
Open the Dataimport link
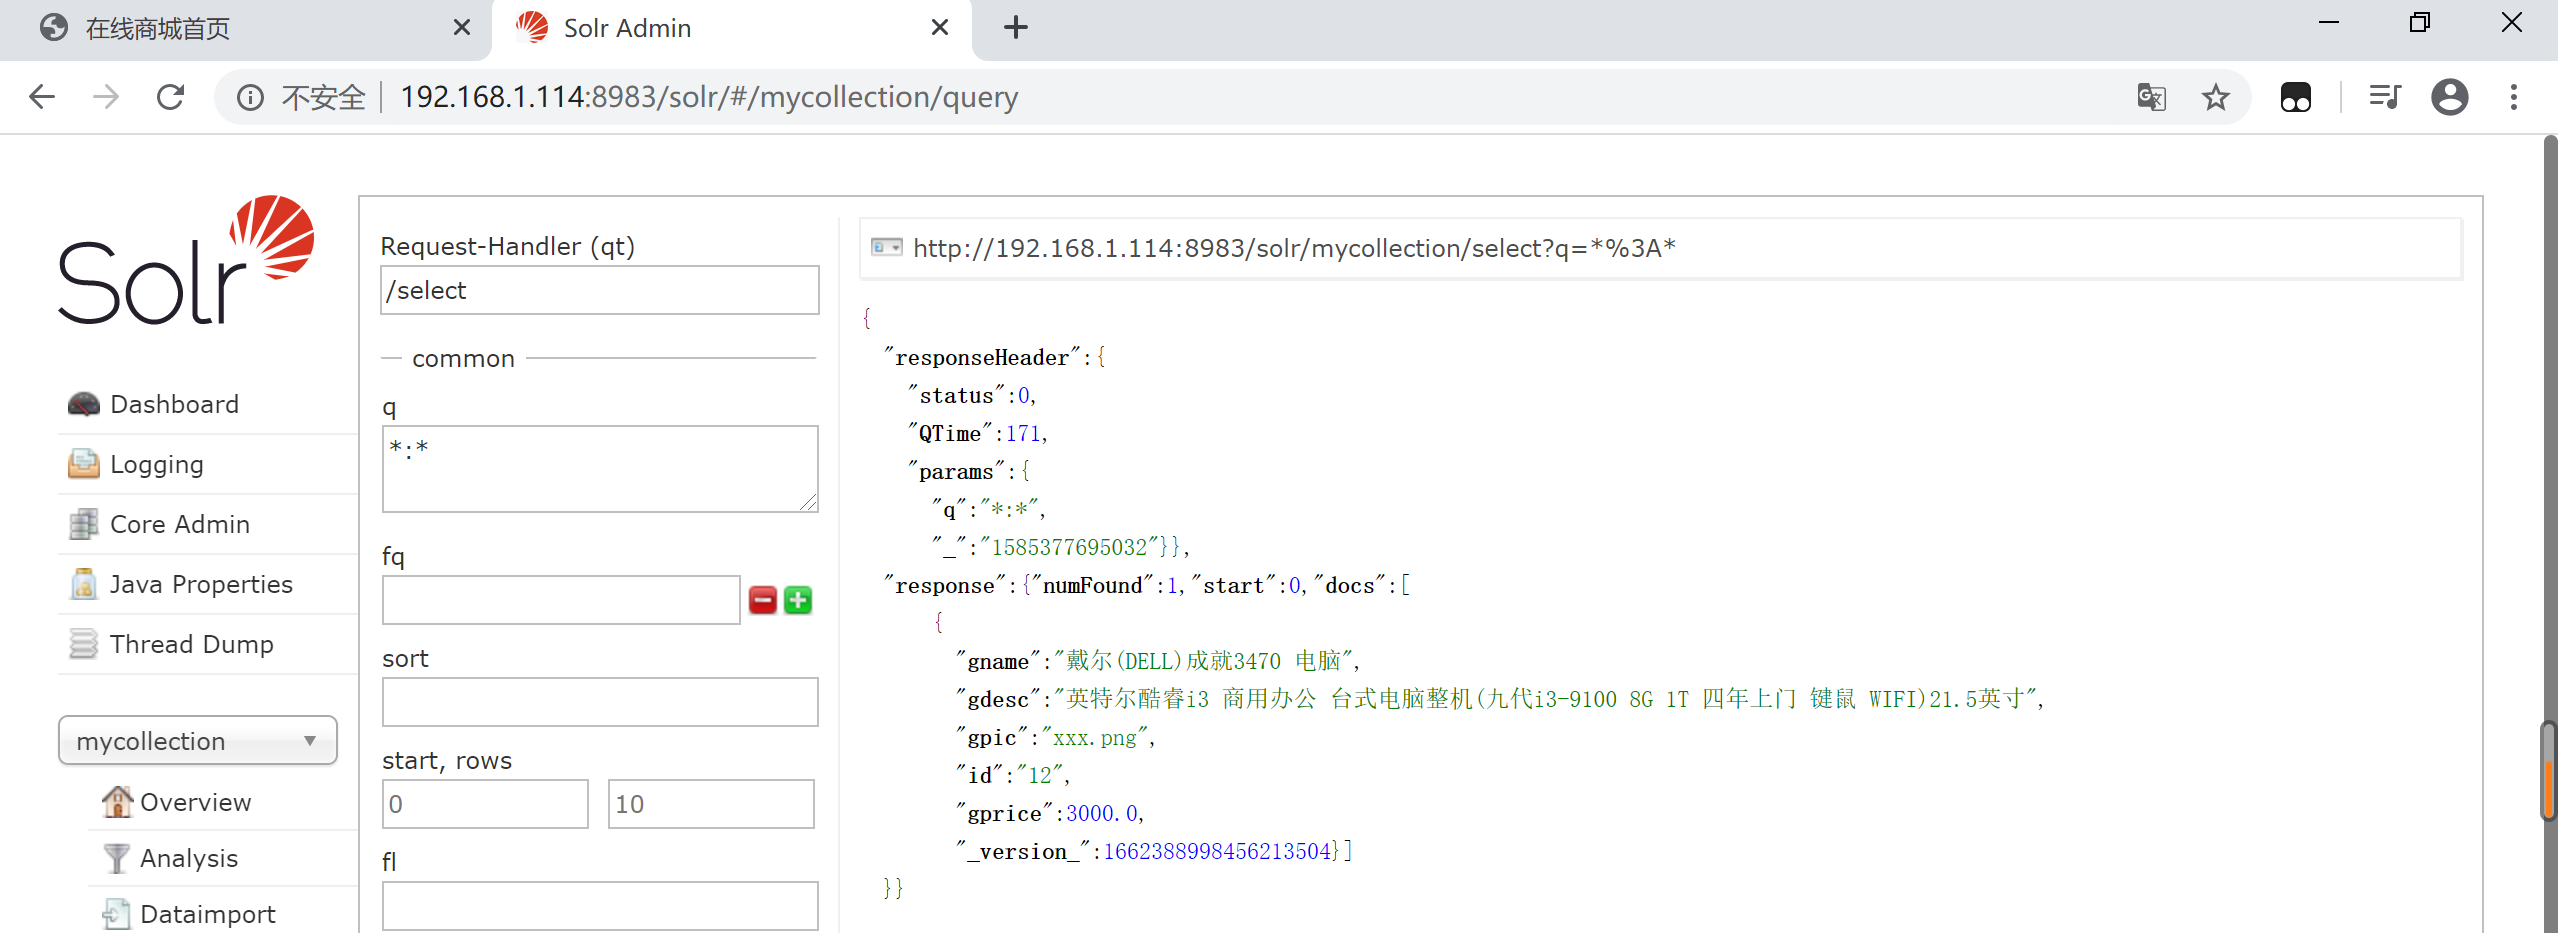coord(208,914)
